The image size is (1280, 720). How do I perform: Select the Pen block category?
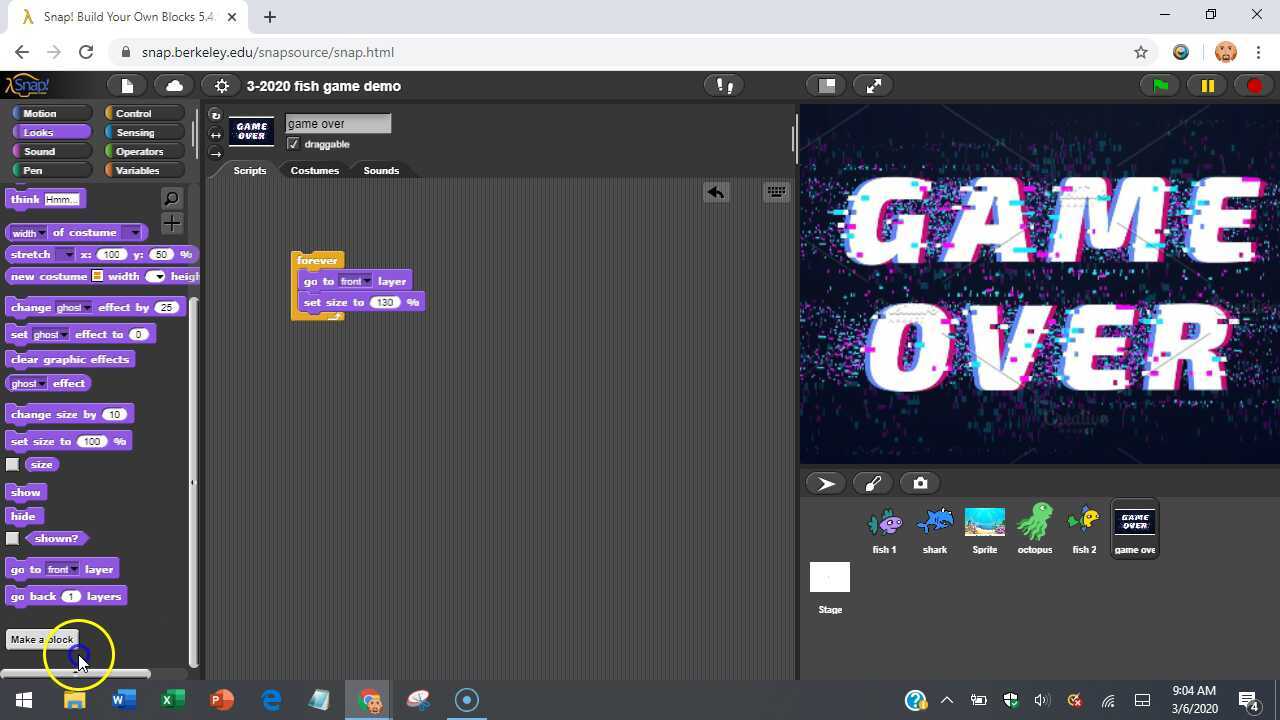coord(51,170)
